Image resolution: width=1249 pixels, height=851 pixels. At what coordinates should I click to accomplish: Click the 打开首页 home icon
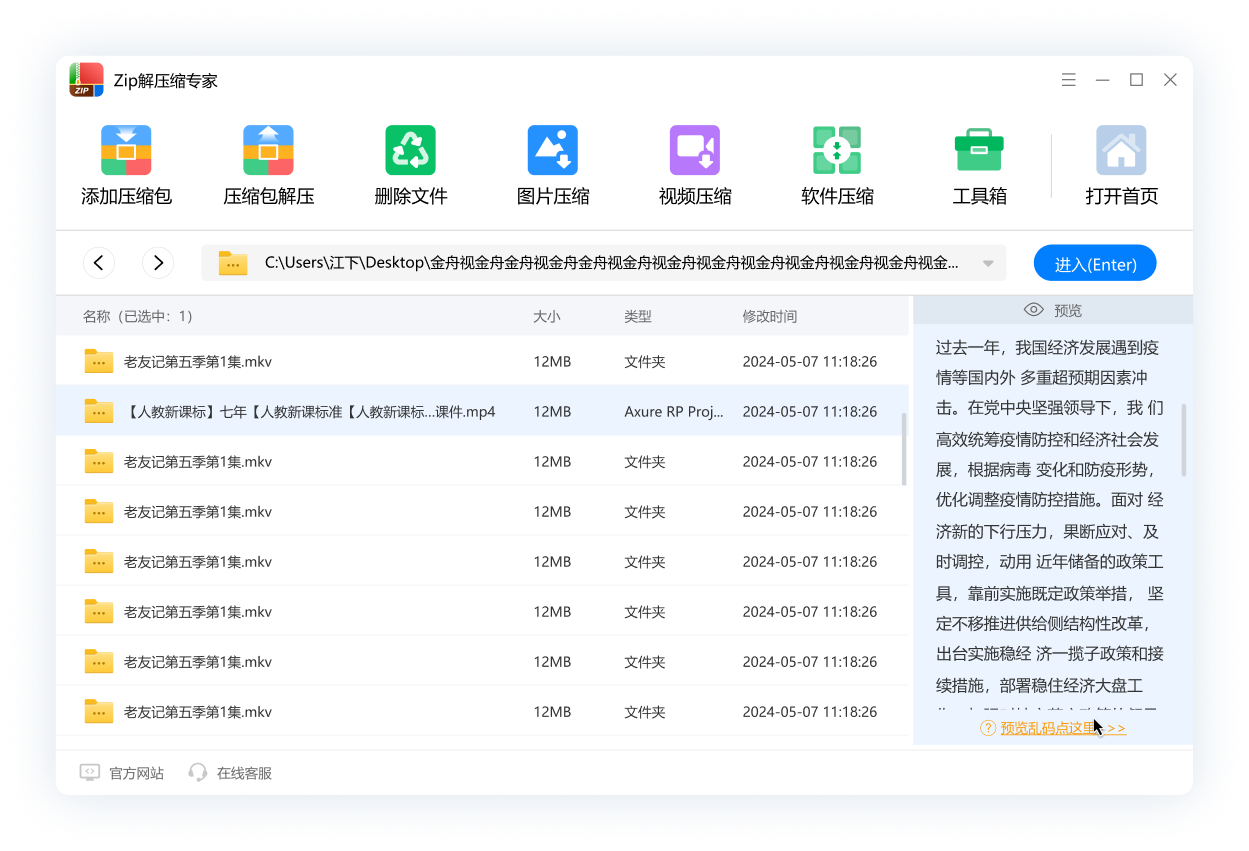[1121, 151]
